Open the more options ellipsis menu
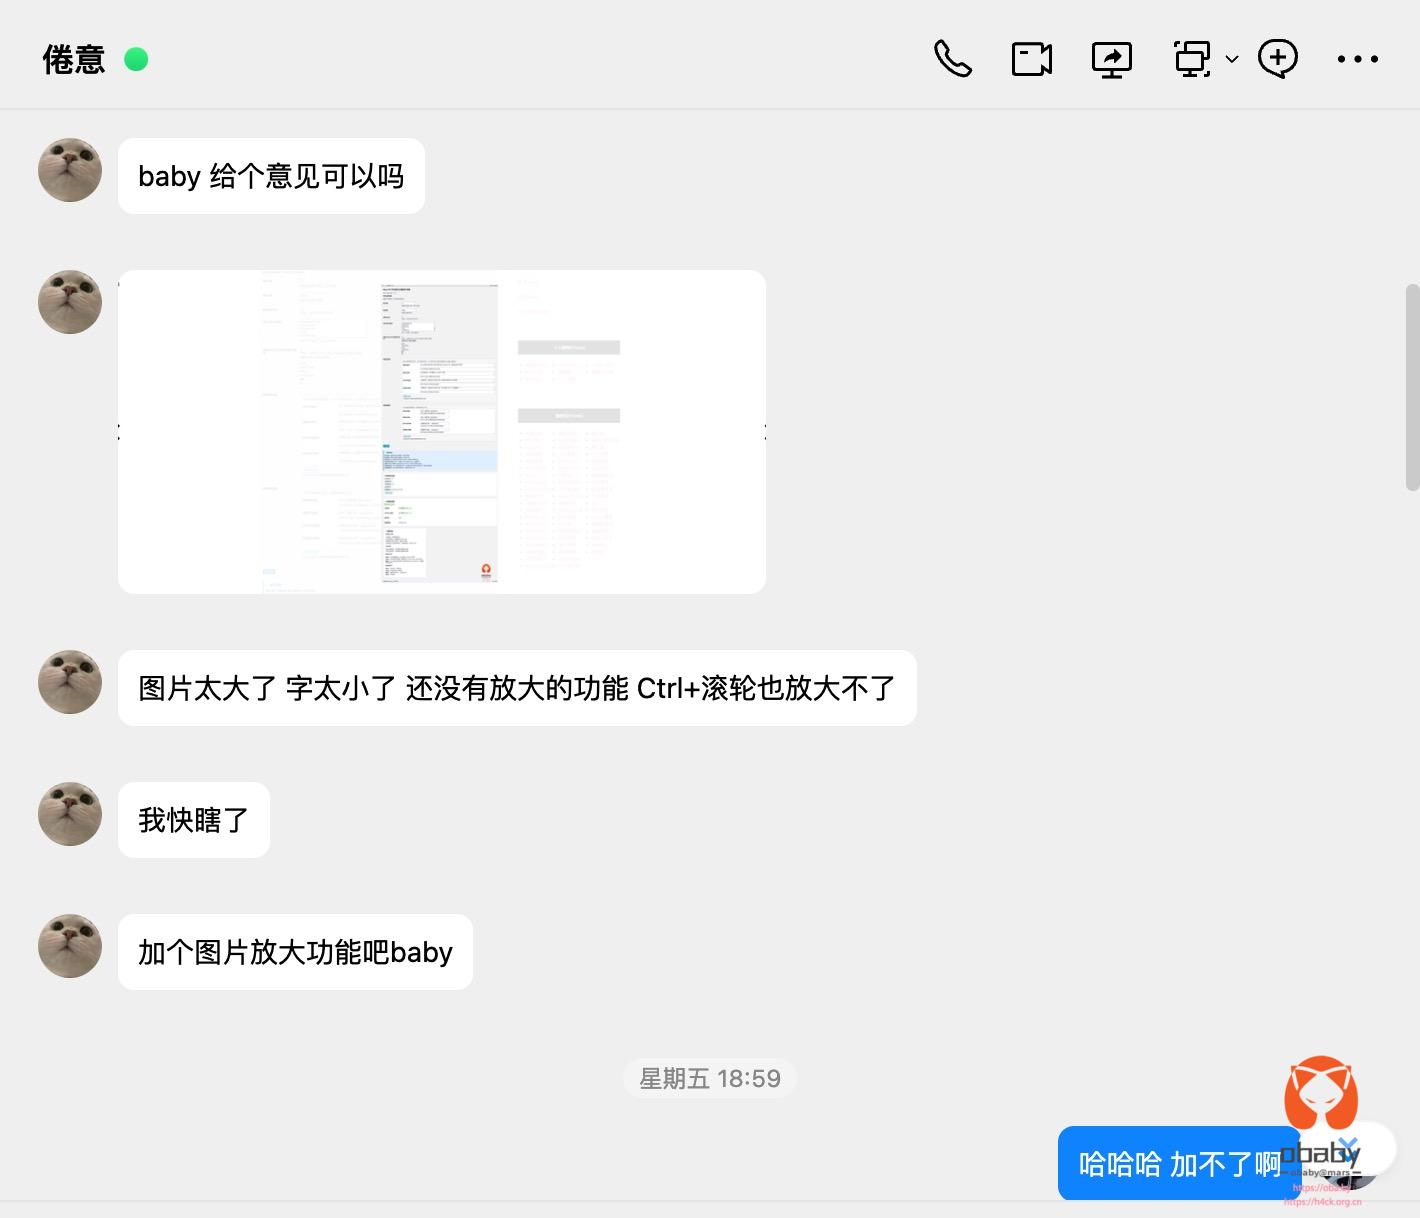 1357,59
